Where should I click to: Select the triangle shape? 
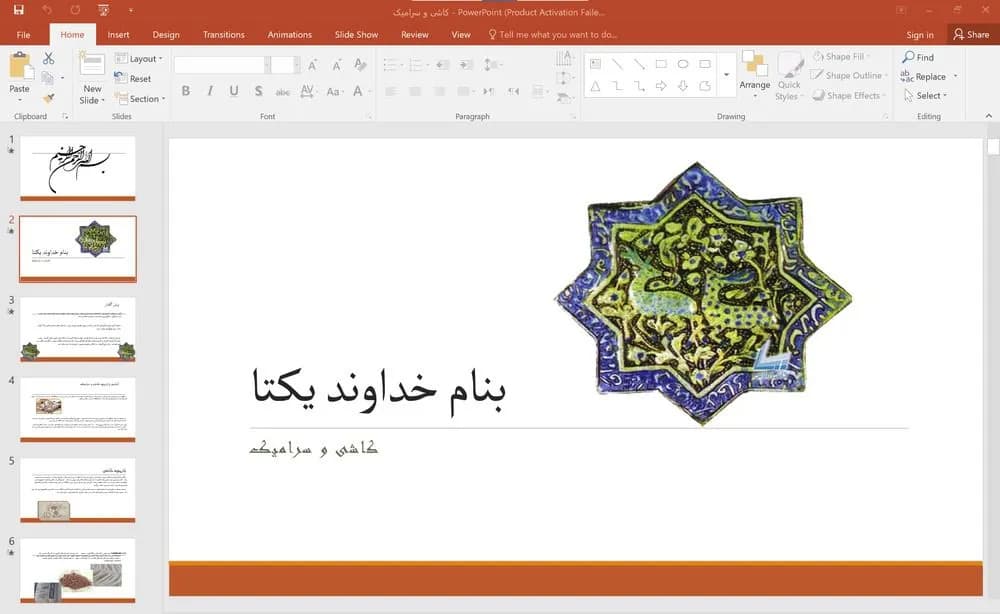pos(595,85)
